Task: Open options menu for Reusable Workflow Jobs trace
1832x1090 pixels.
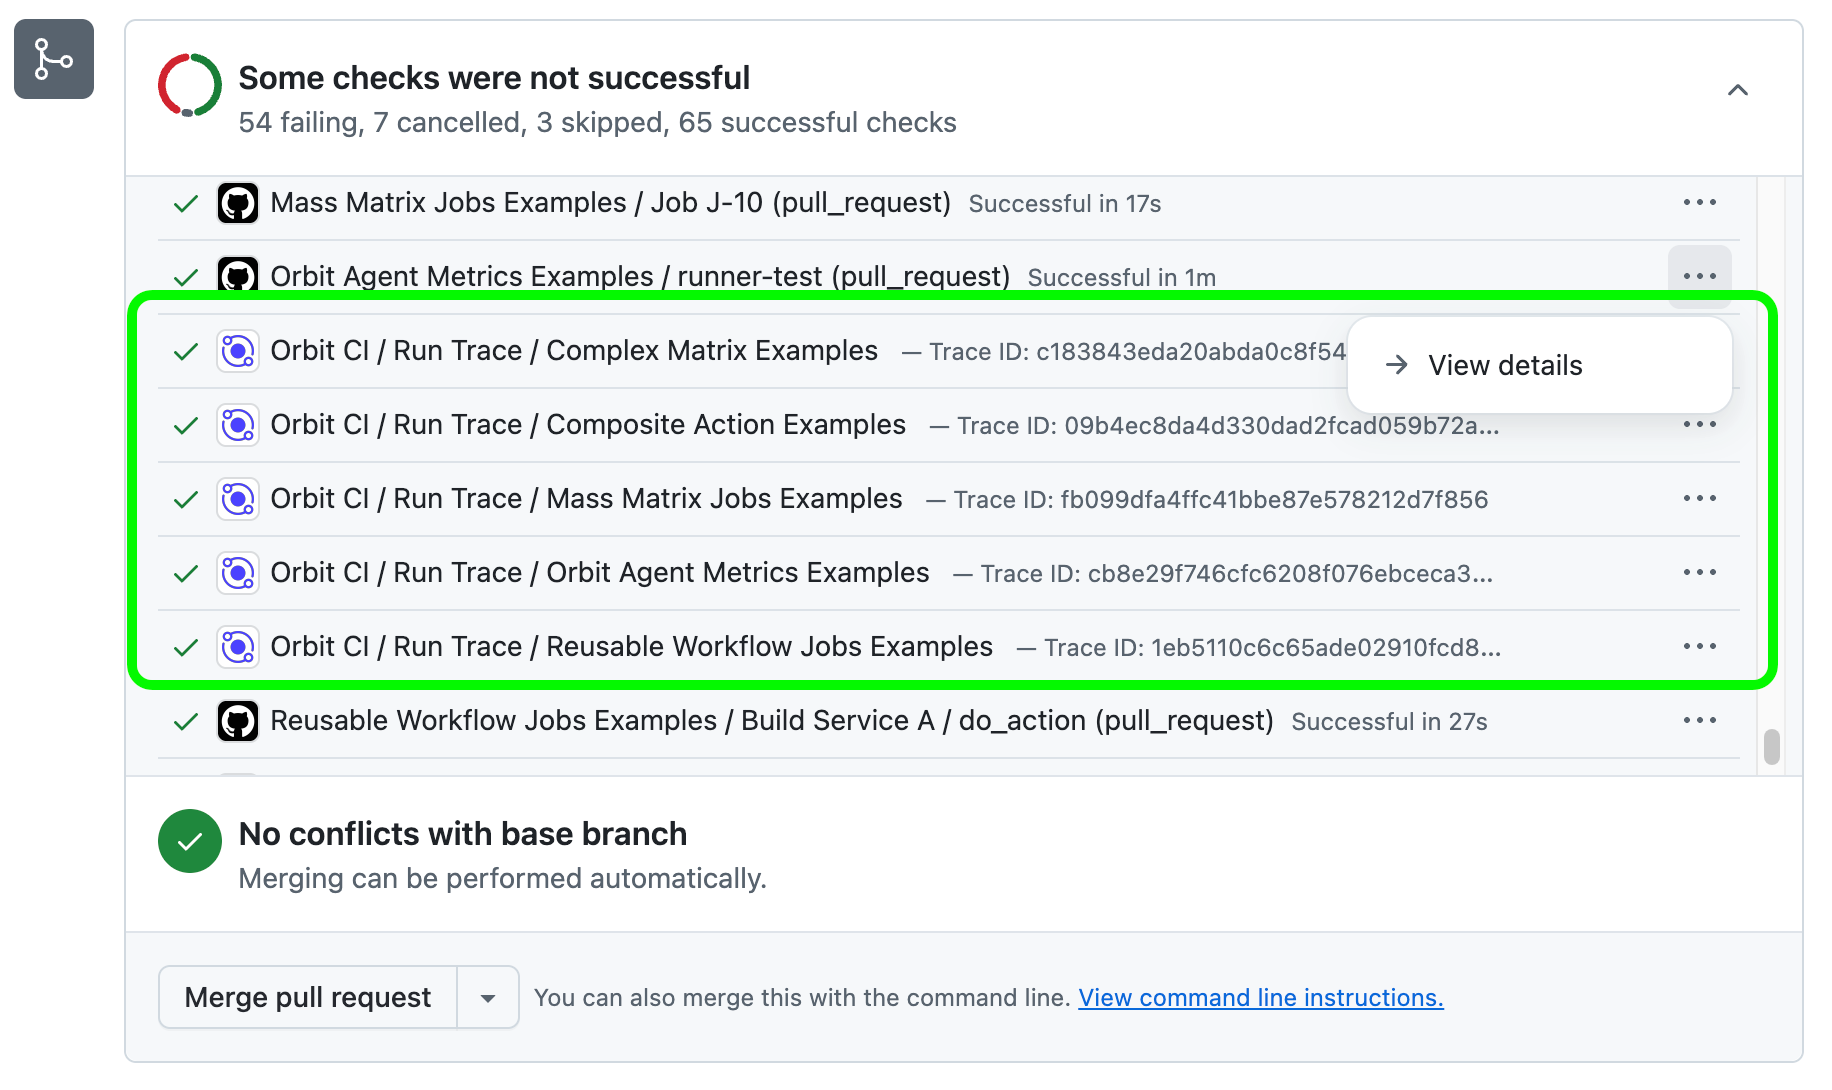Action: [x=1699, y=647]
